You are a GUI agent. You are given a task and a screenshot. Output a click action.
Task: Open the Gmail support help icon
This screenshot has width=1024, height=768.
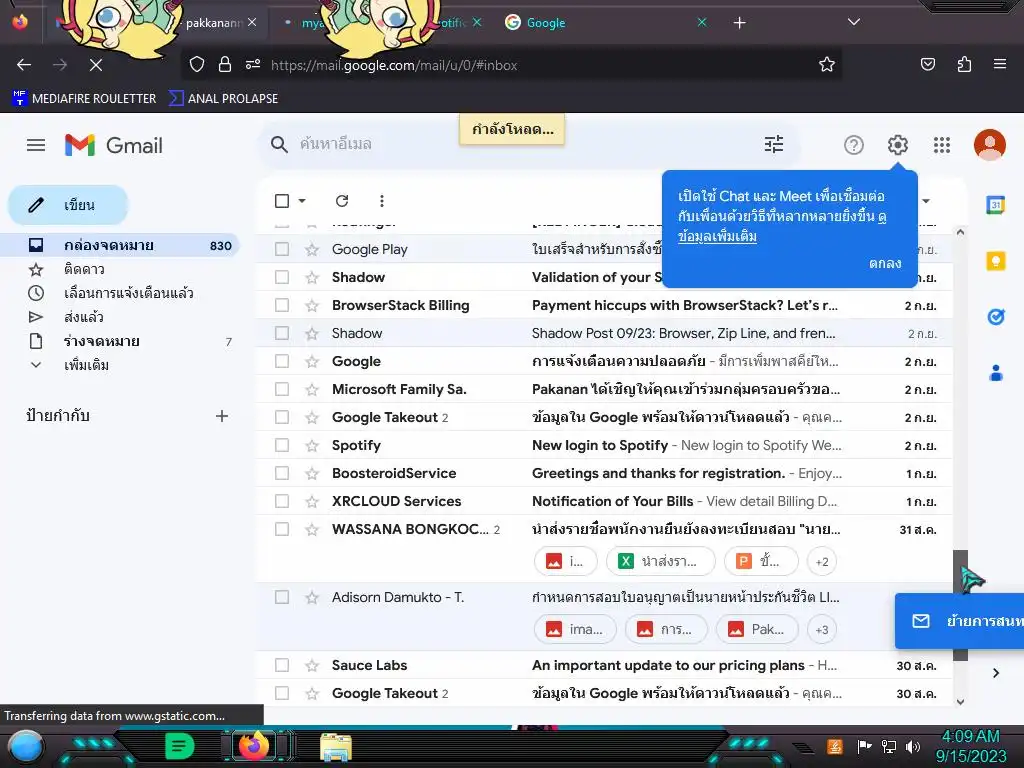(854, 145)
